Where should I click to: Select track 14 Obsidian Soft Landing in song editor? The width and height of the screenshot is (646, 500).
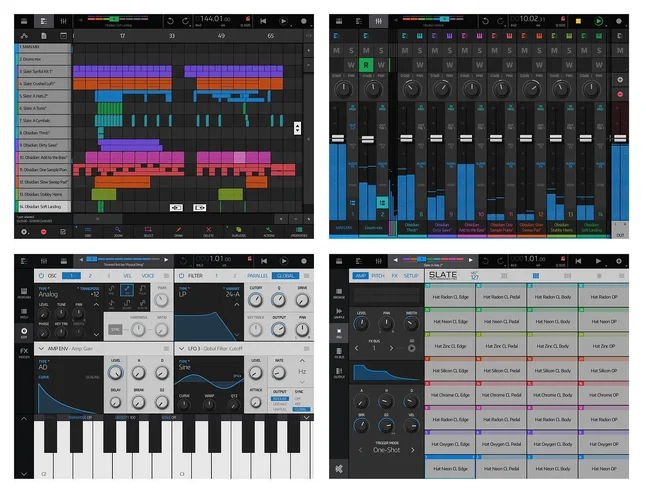point(43,206)
